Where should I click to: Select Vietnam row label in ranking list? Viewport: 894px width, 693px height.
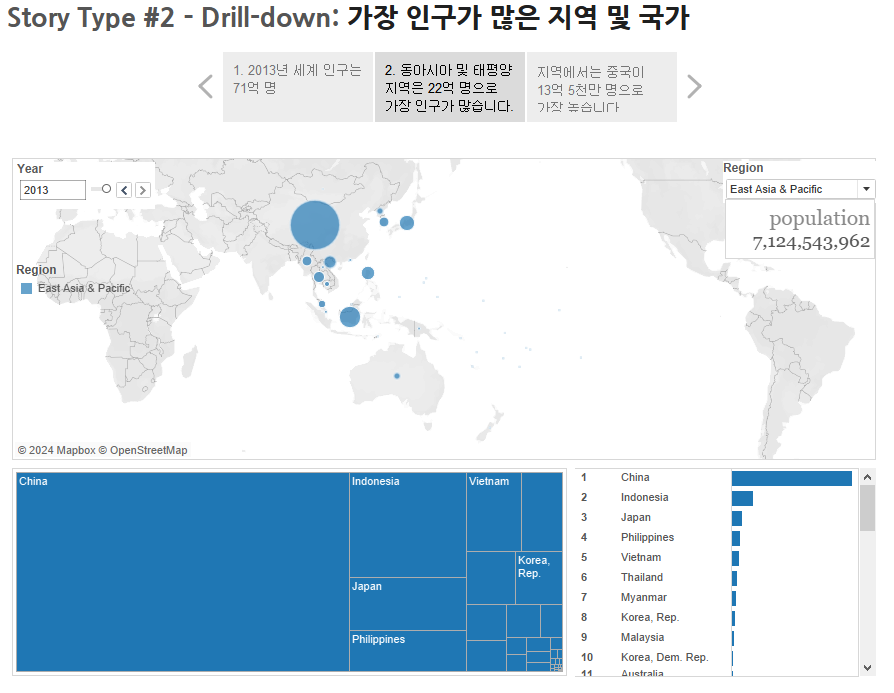(x=641, y=557)
